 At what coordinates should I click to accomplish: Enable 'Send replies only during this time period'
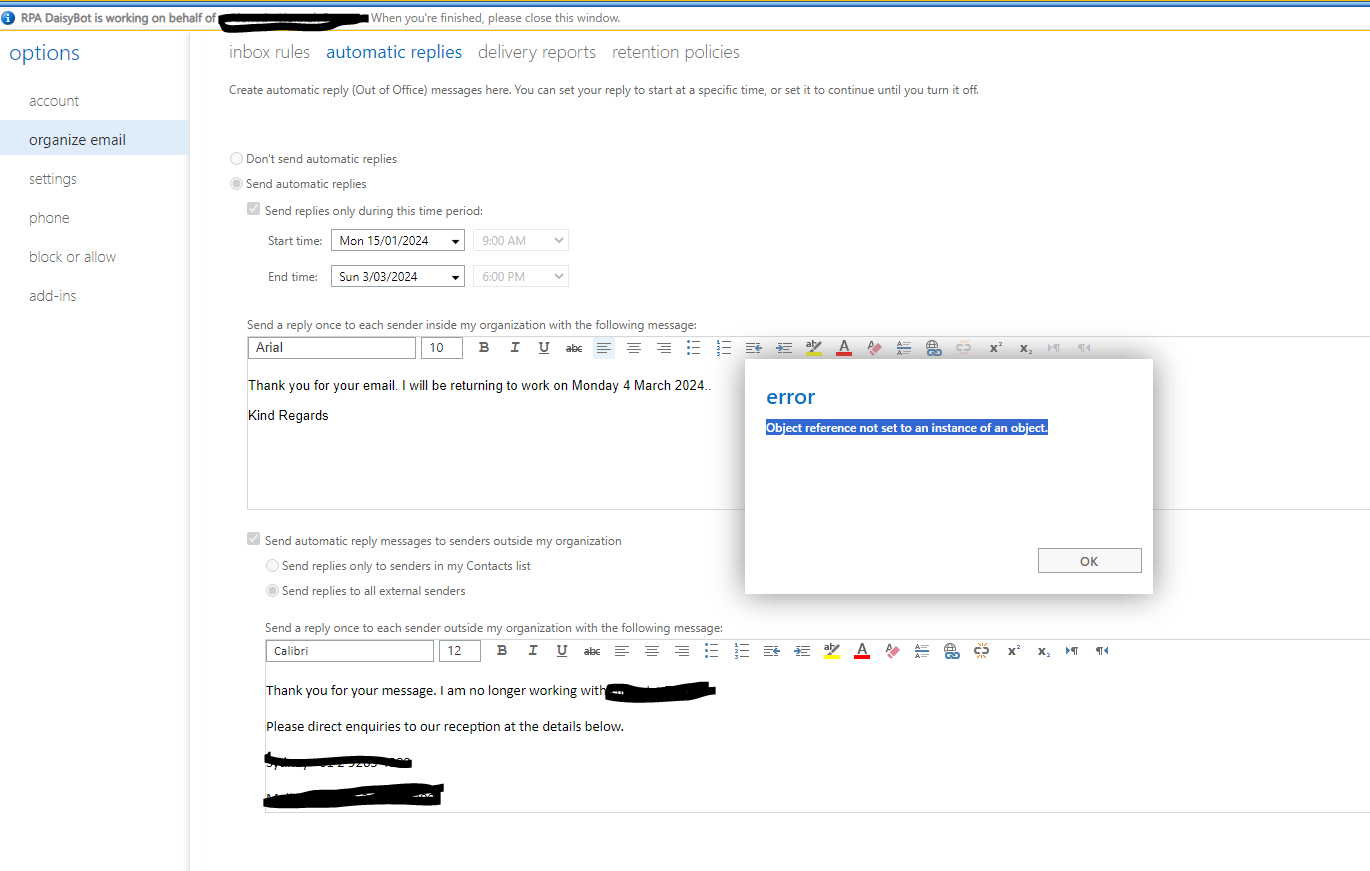pos(253,208)
